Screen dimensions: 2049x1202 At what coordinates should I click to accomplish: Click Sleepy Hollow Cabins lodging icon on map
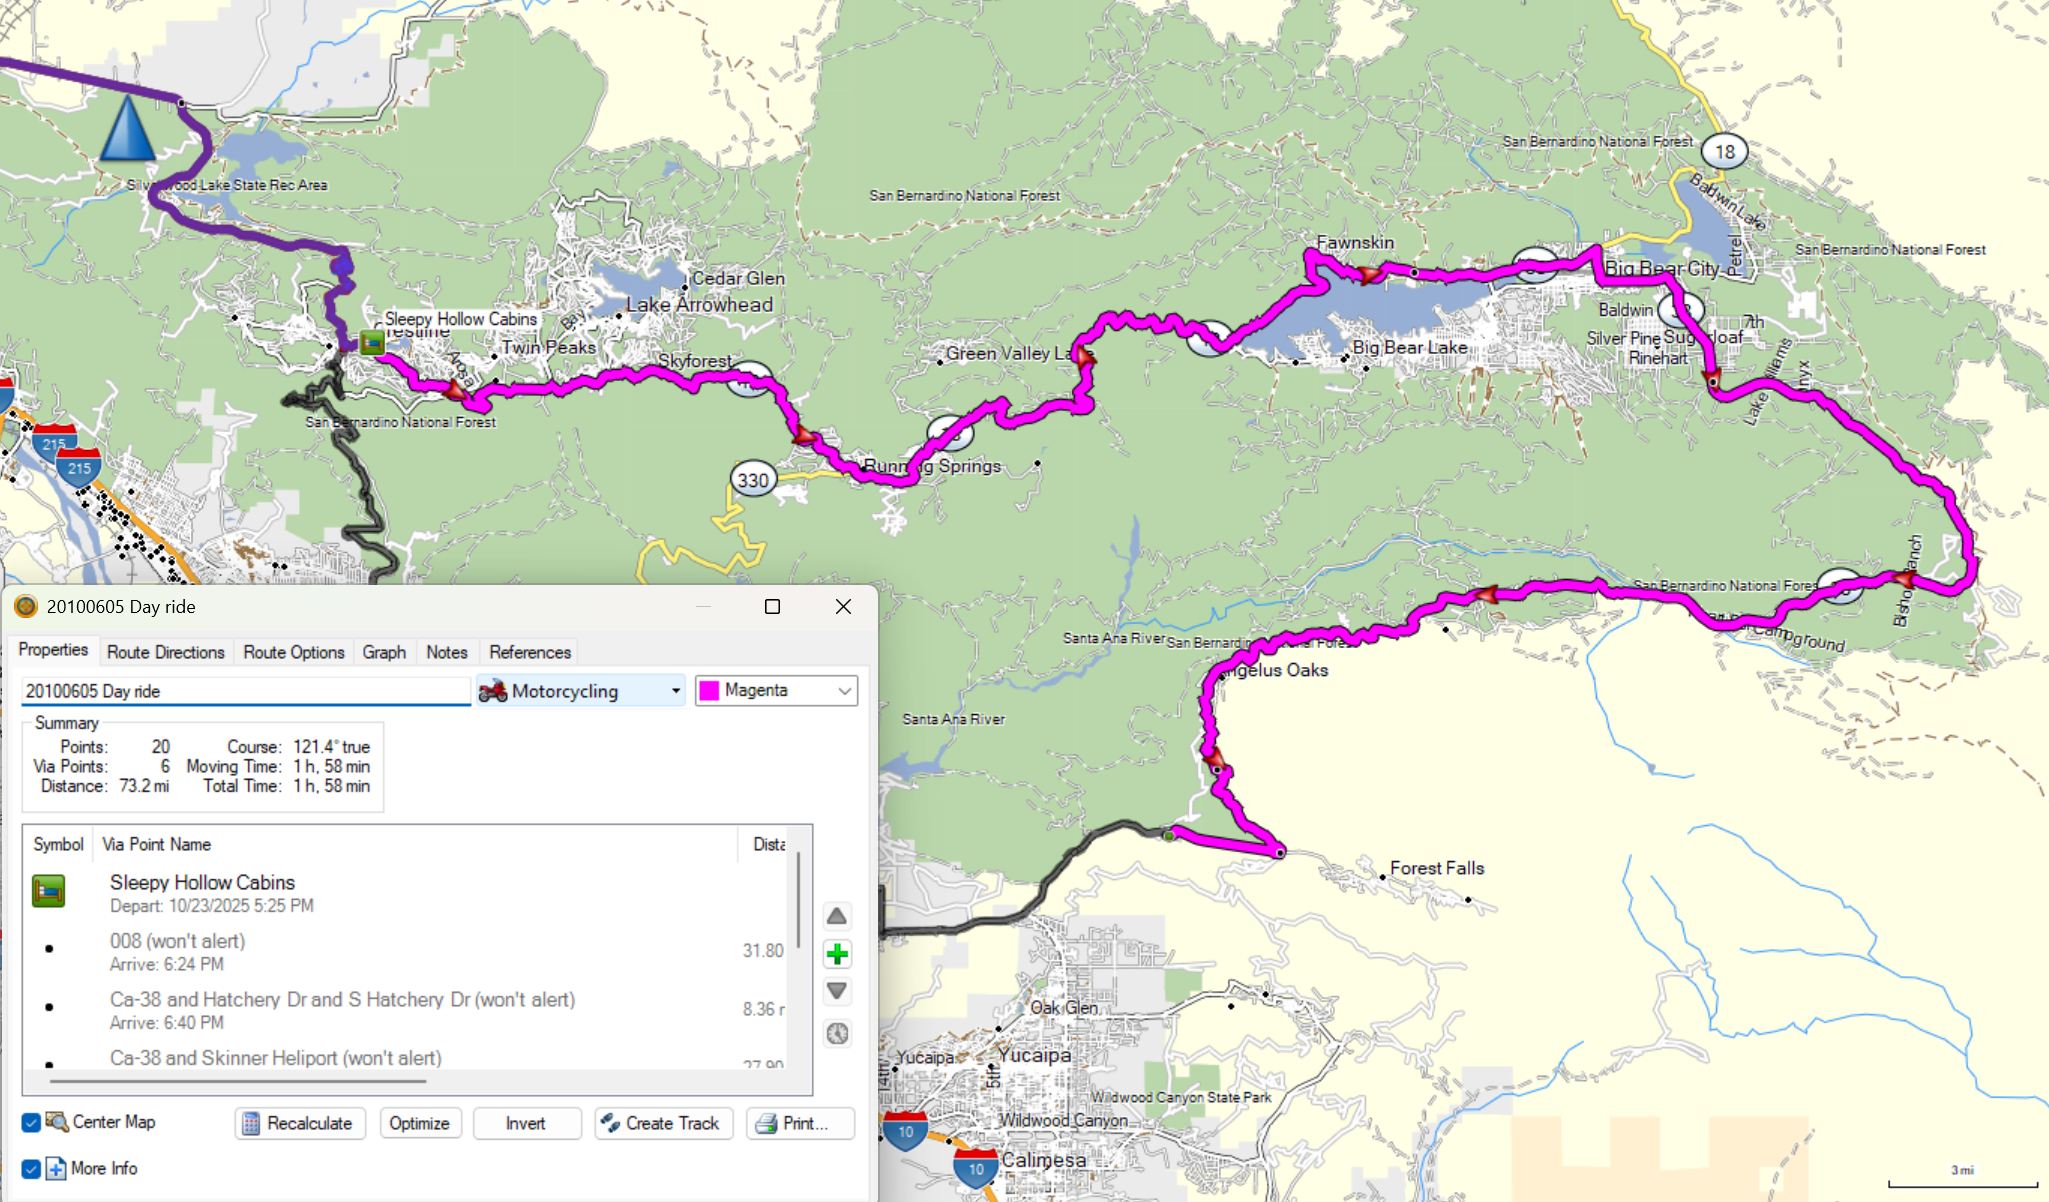pos(372,342)
